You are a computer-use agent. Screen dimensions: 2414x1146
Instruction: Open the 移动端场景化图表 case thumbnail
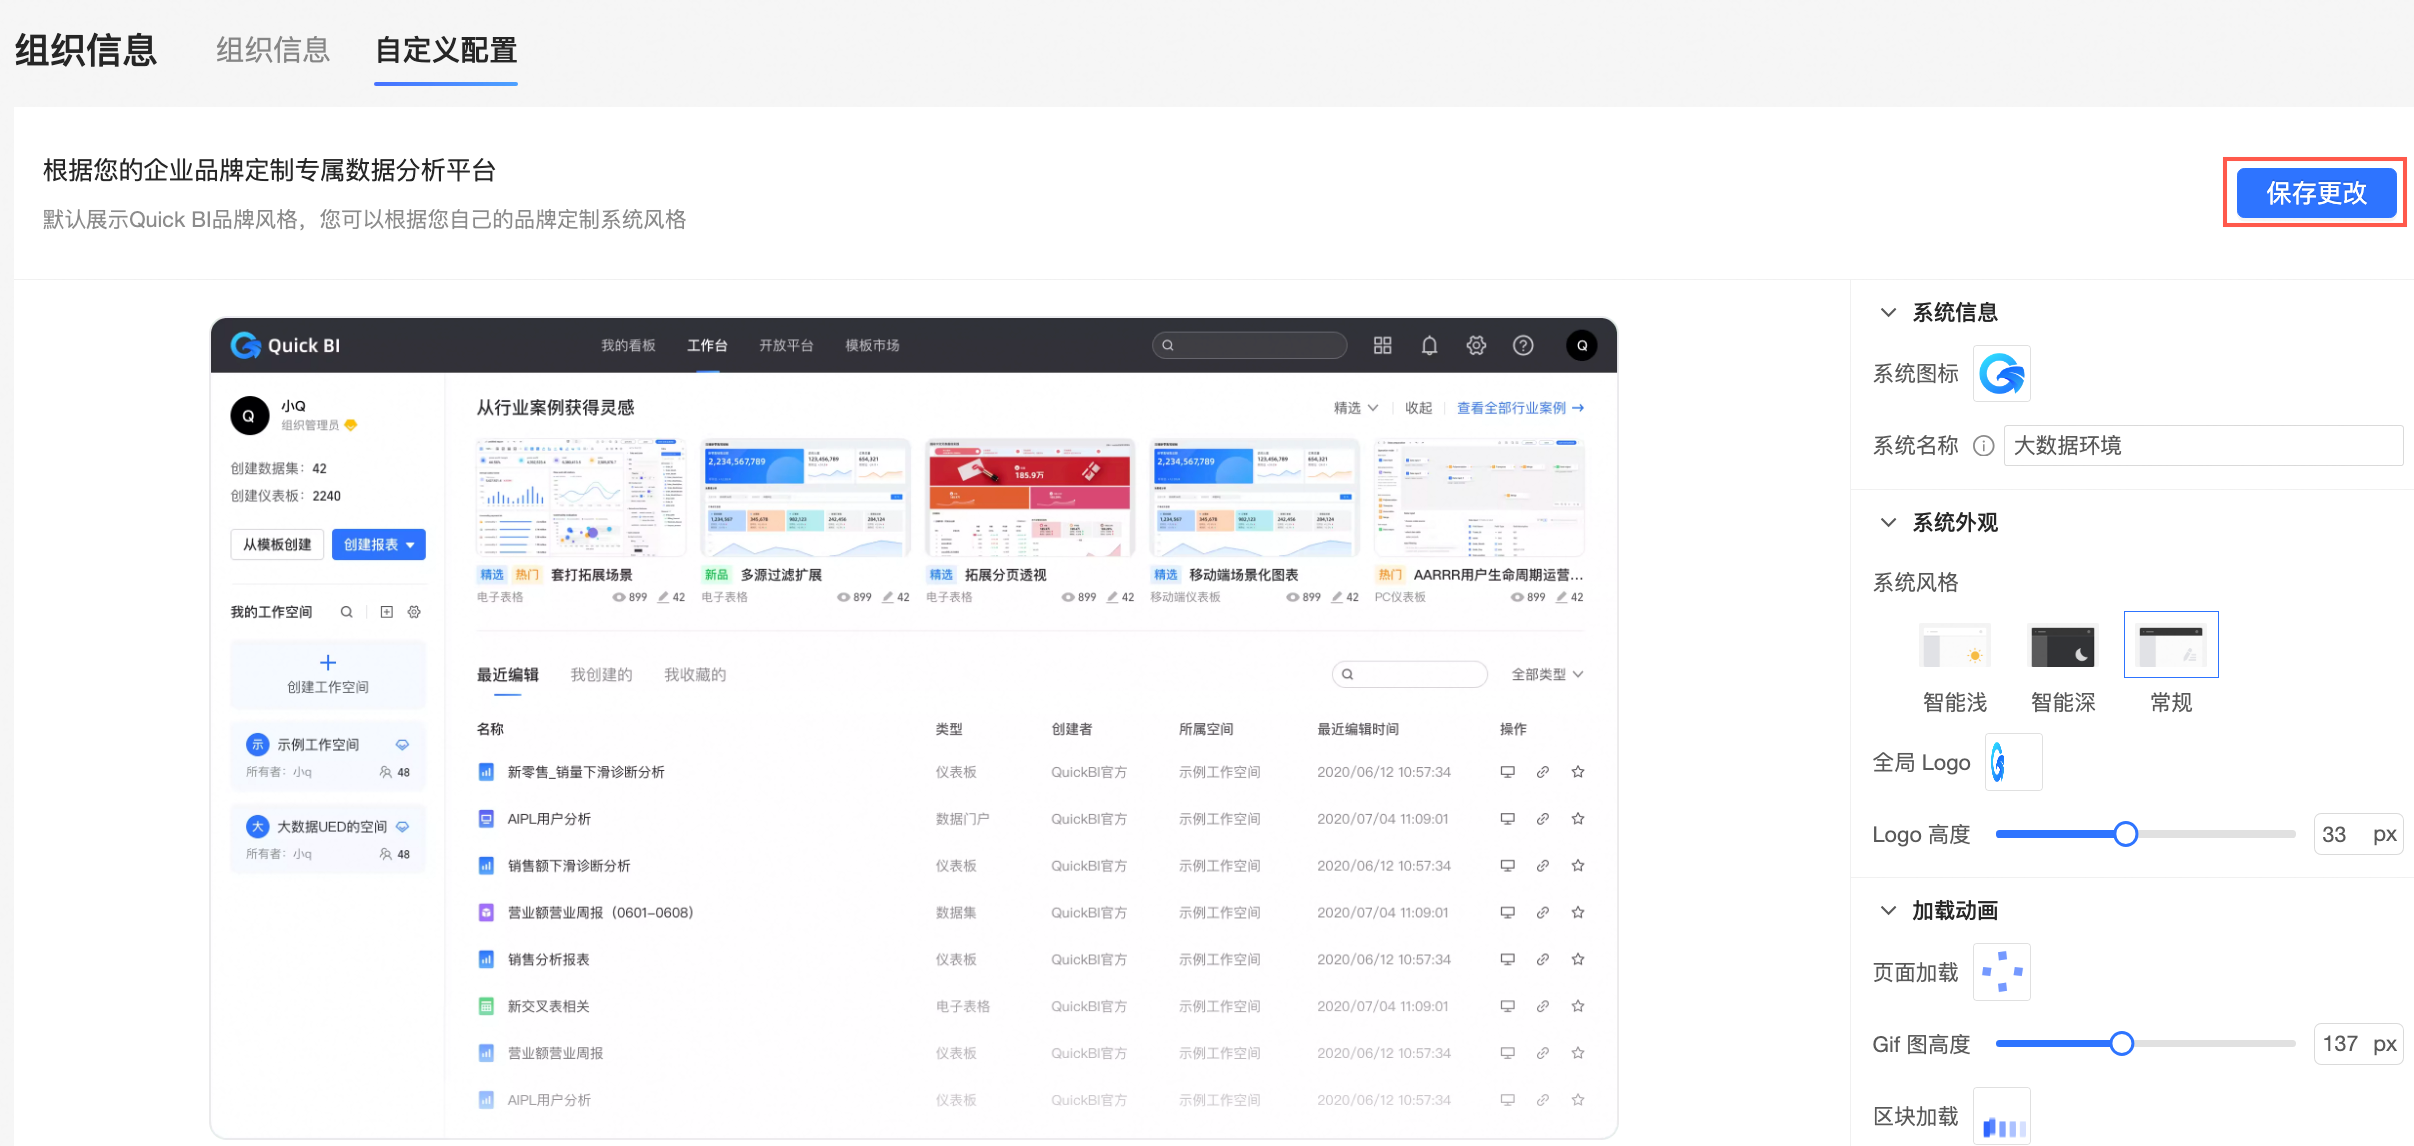pos(1255,497)
